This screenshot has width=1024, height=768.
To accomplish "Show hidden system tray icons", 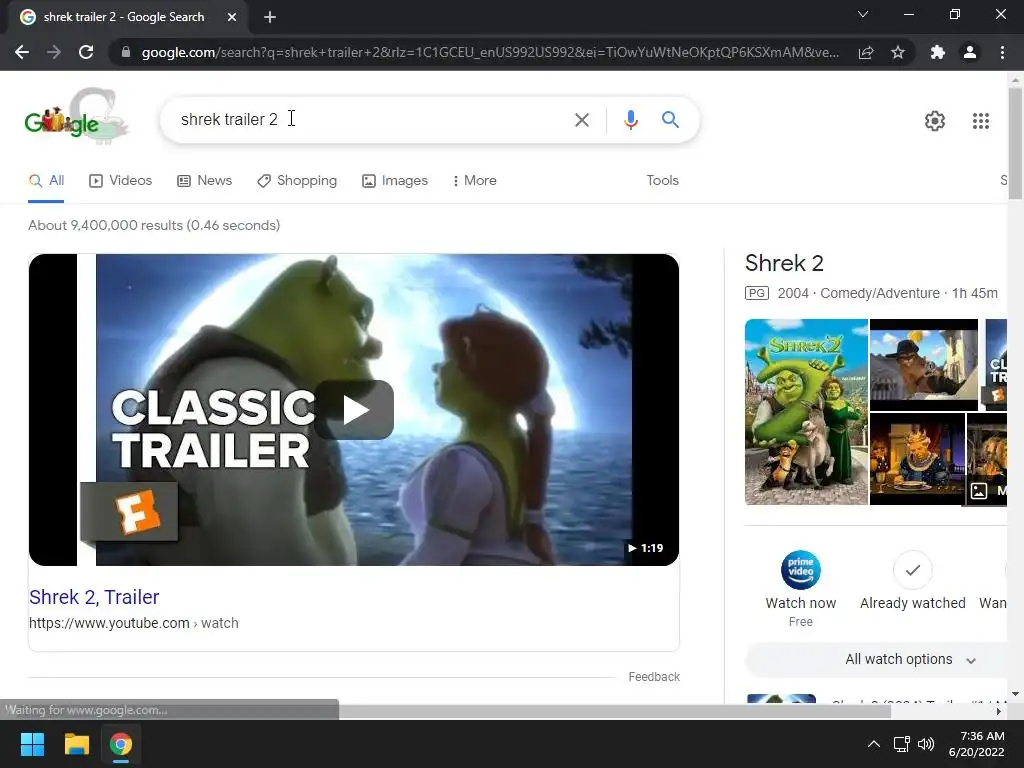I will (x=873, y=744).
